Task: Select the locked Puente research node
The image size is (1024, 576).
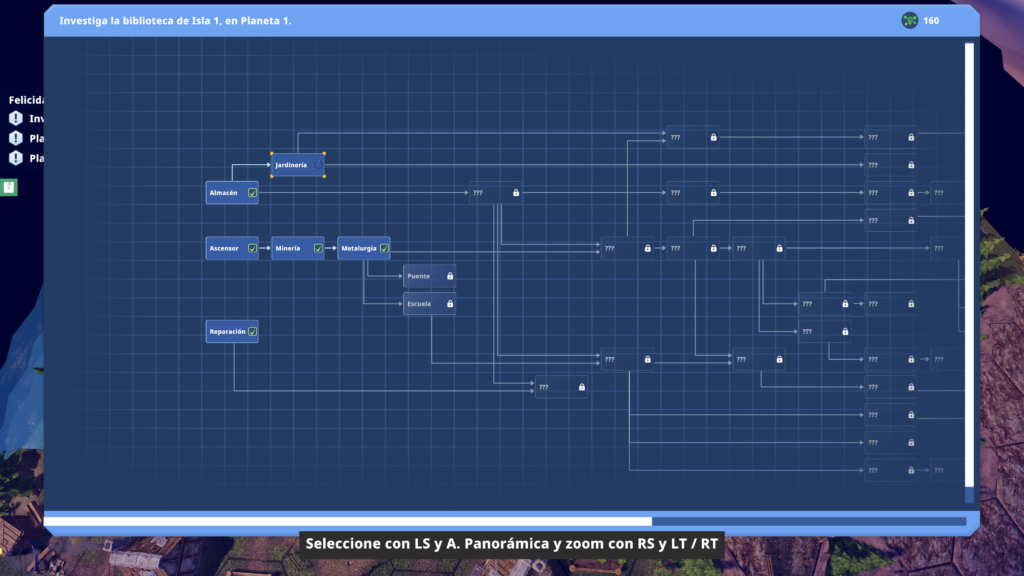Action: (x=422, y=276)
